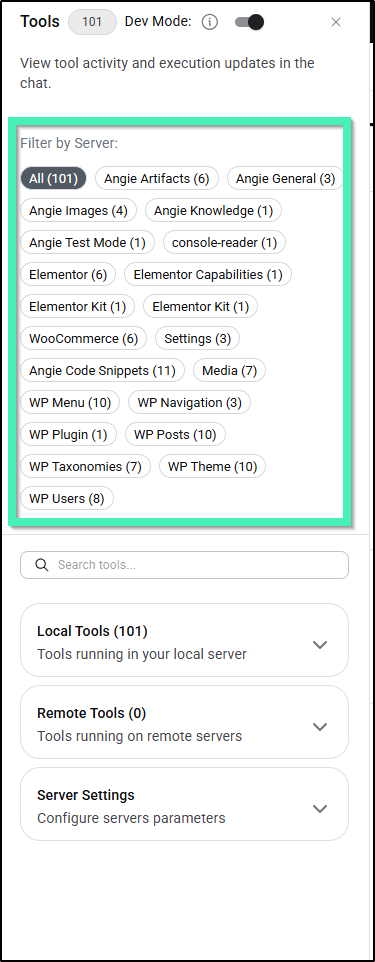Expand the Server Settings section

pyautogui.click(x=184, y=804)
